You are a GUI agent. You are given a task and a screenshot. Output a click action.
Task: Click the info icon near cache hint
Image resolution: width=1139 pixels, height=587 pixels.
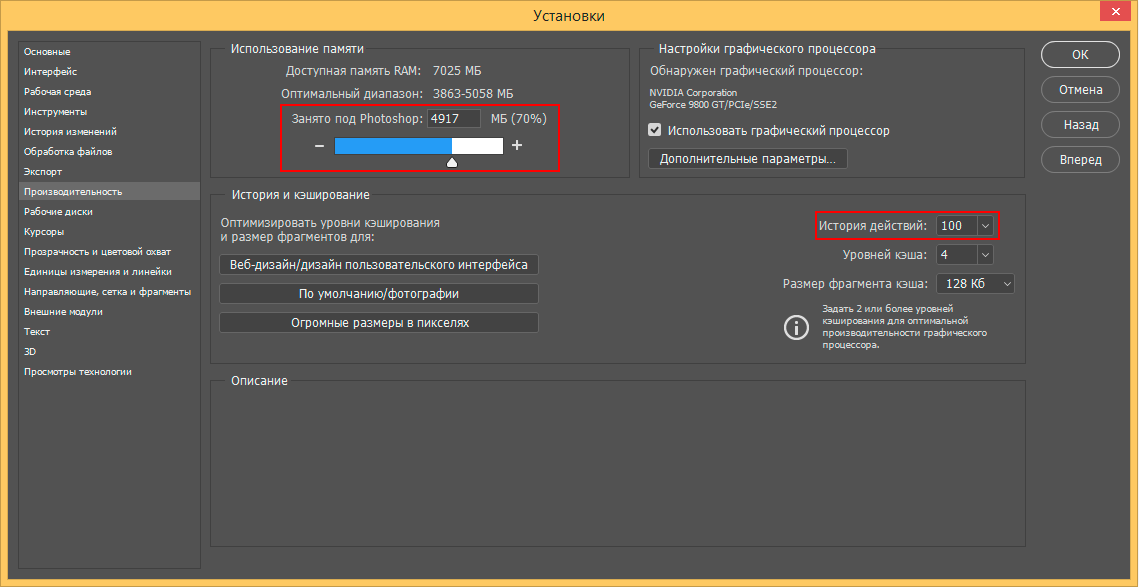coord(796,327)
